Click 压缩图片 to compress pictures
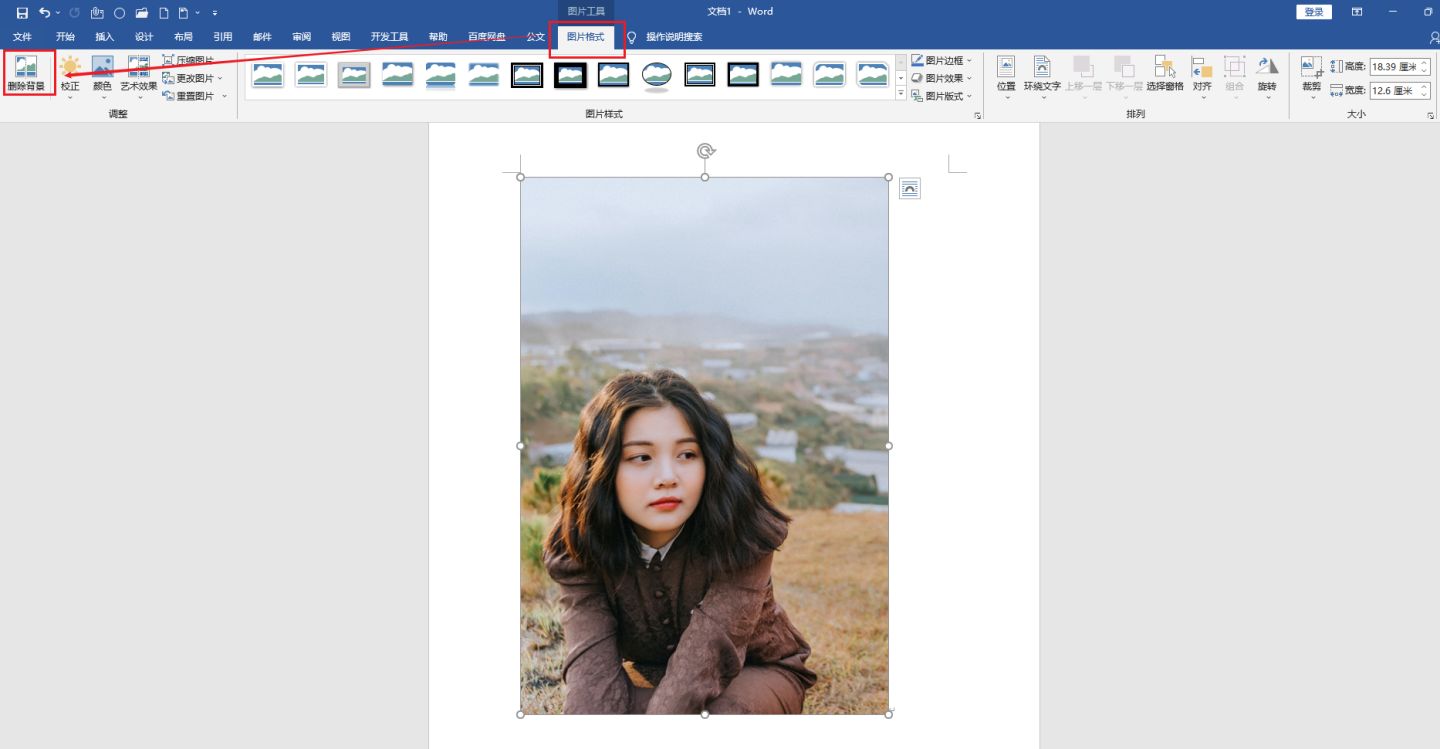Viewport: 1440px width, 749px height. coord(188,60)
